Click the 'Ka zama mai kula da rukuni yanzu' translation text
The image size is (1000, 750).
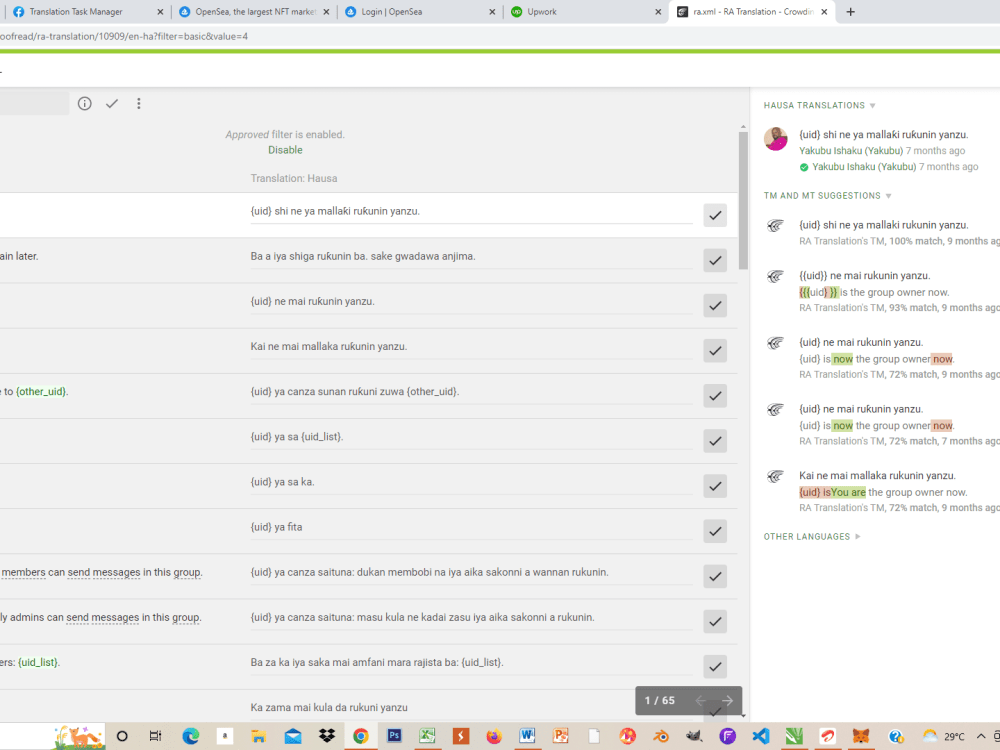tap(329, 707)
